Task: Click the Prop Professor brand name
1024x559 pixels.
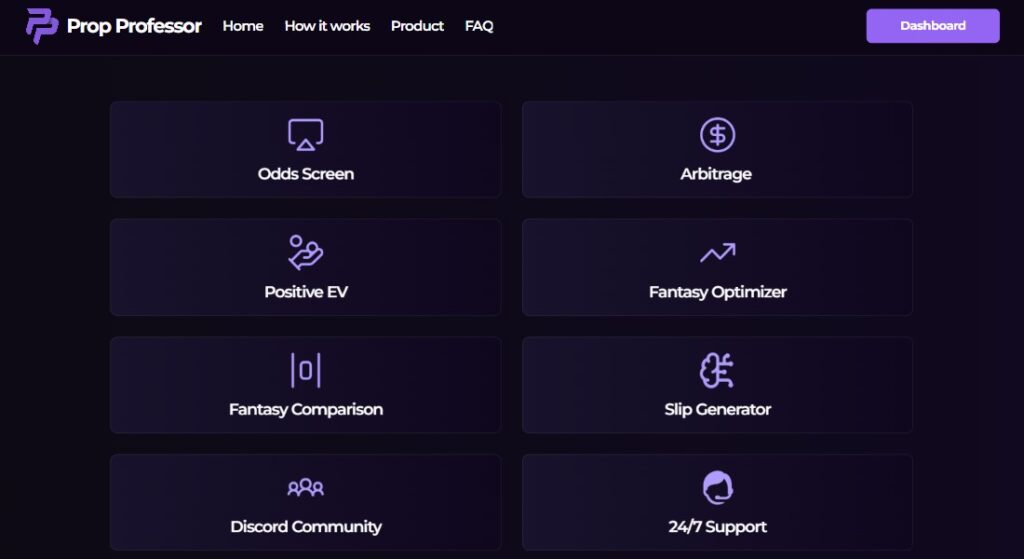Action: [134, 26]
